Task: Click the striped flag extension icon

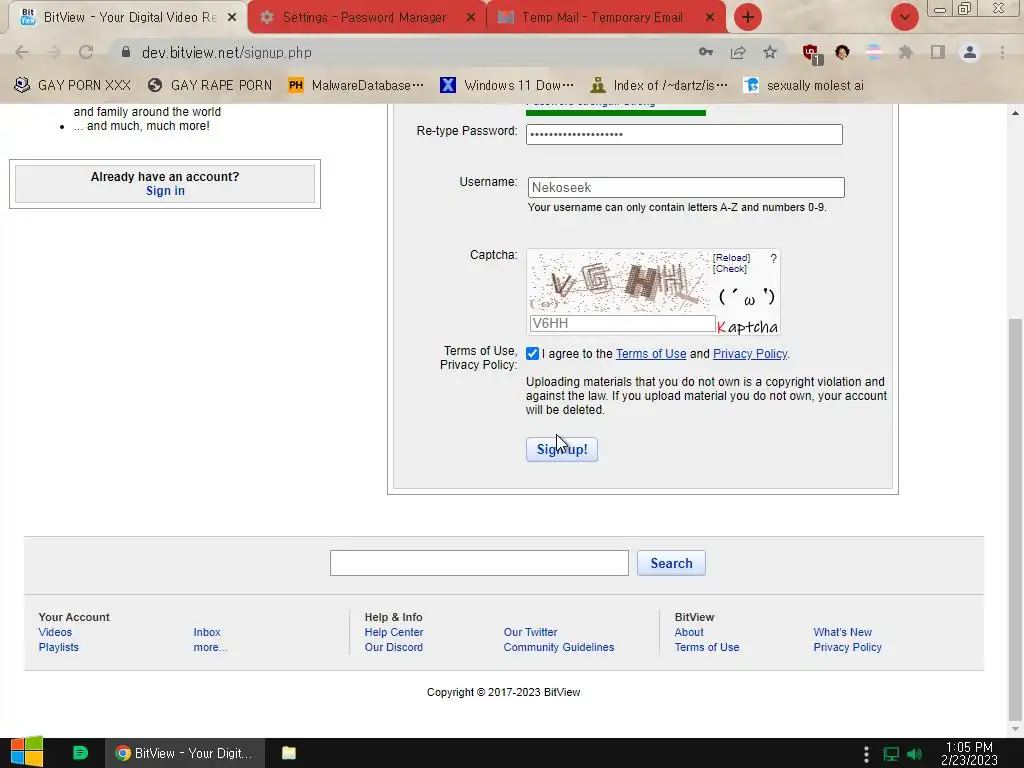Action: coord(874,52)
